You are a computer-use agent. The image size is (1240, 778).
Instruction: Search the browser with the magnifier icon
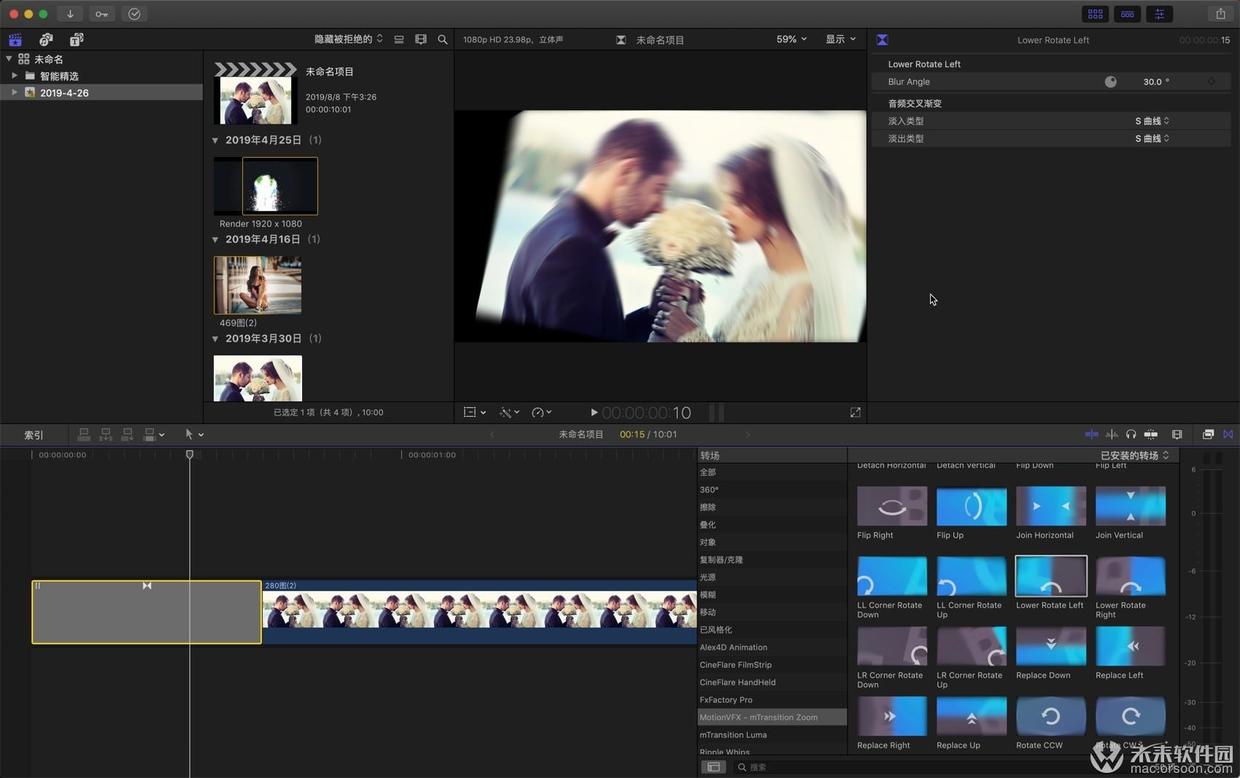tap(442, 39)
